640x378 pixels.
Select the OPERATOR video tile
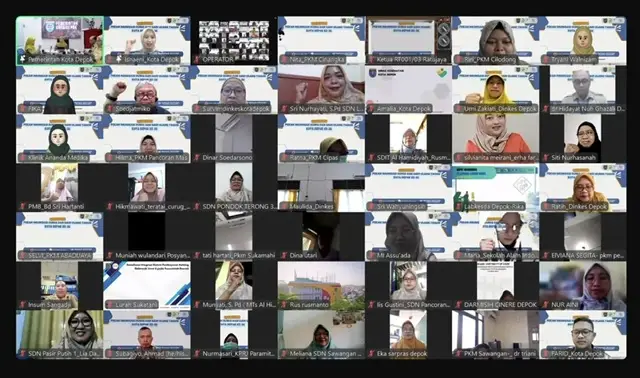pyautogui.click(x=234, y=41)
